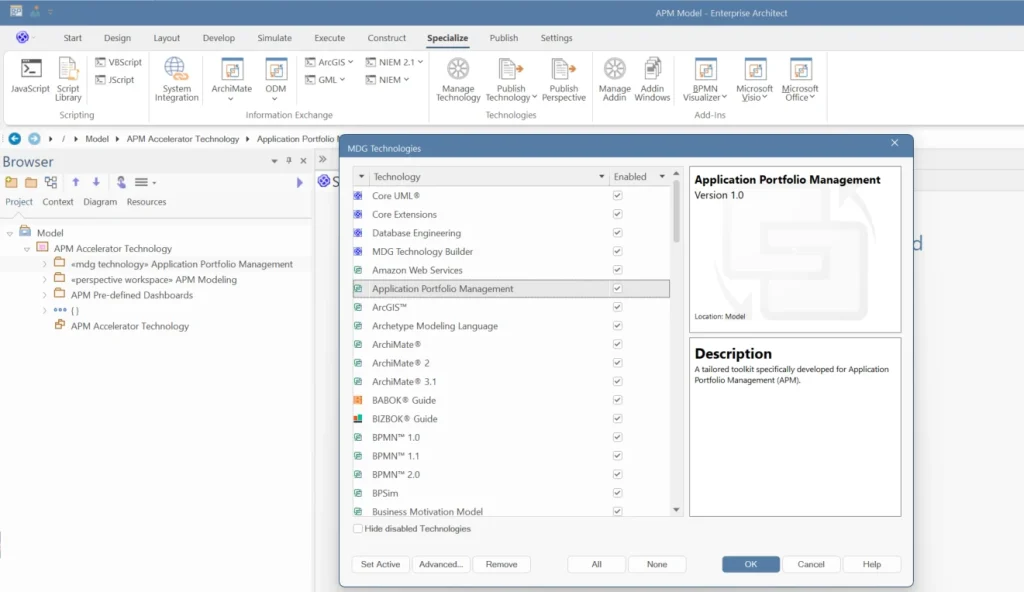
Task: Open the Settings ribbon tab
Action: point(556,38)
